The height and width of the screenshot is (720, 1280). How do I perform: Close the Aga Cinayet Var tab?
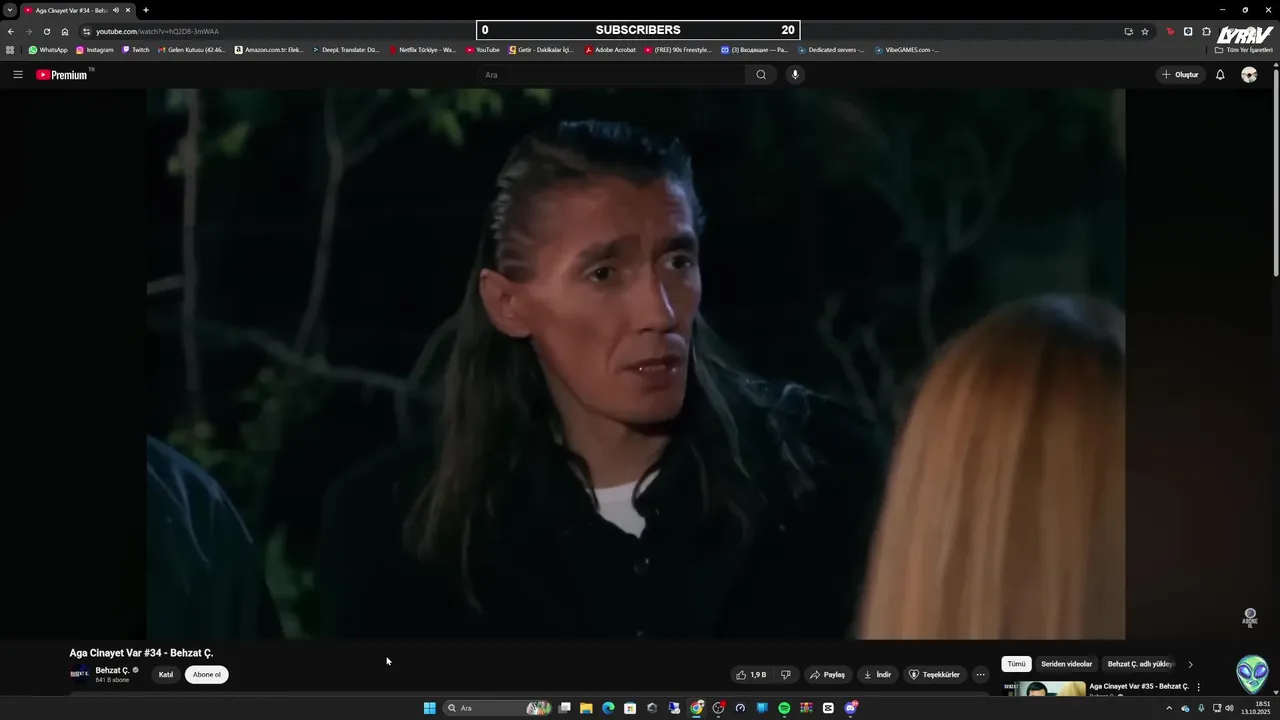(128, 10)
